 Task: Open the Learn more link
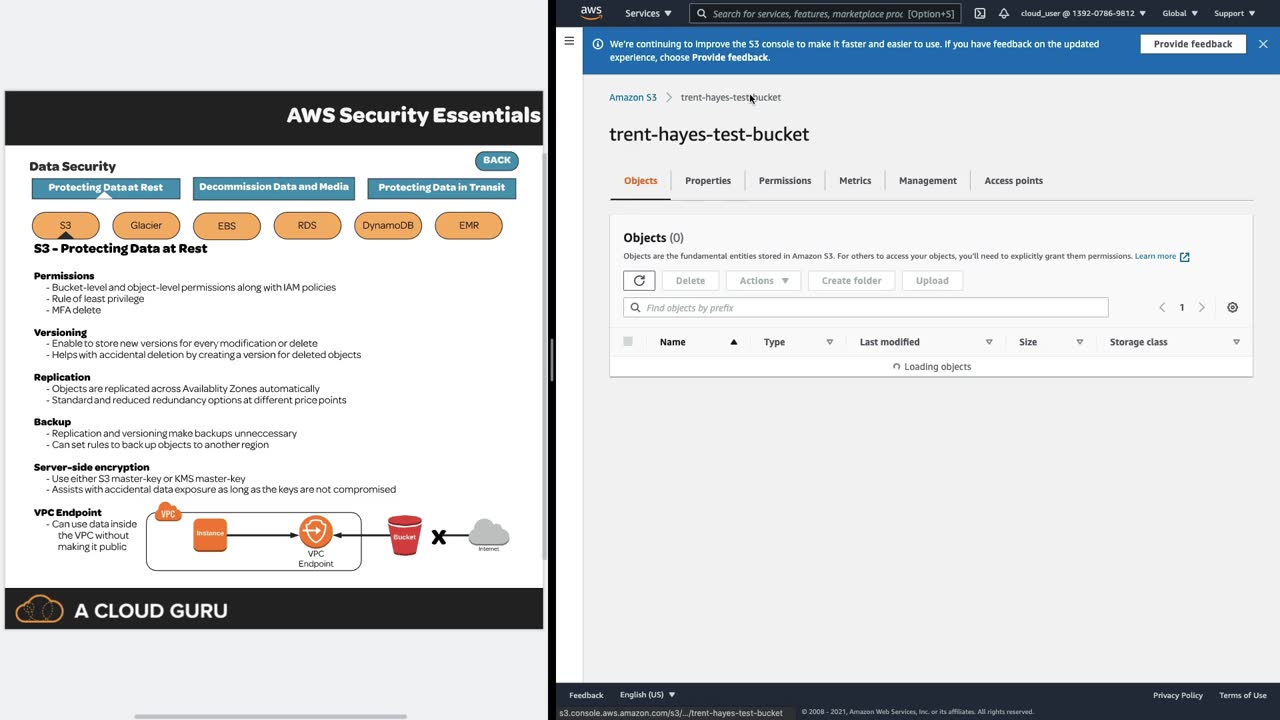pyautogui.click(x=1155, y=257)
